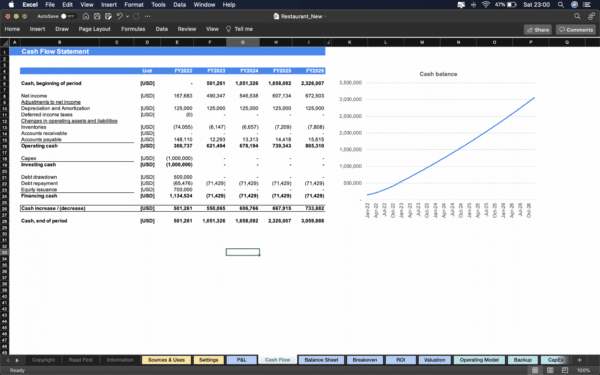Switch to Formulas ribbon tab

(x=133, y=29)
